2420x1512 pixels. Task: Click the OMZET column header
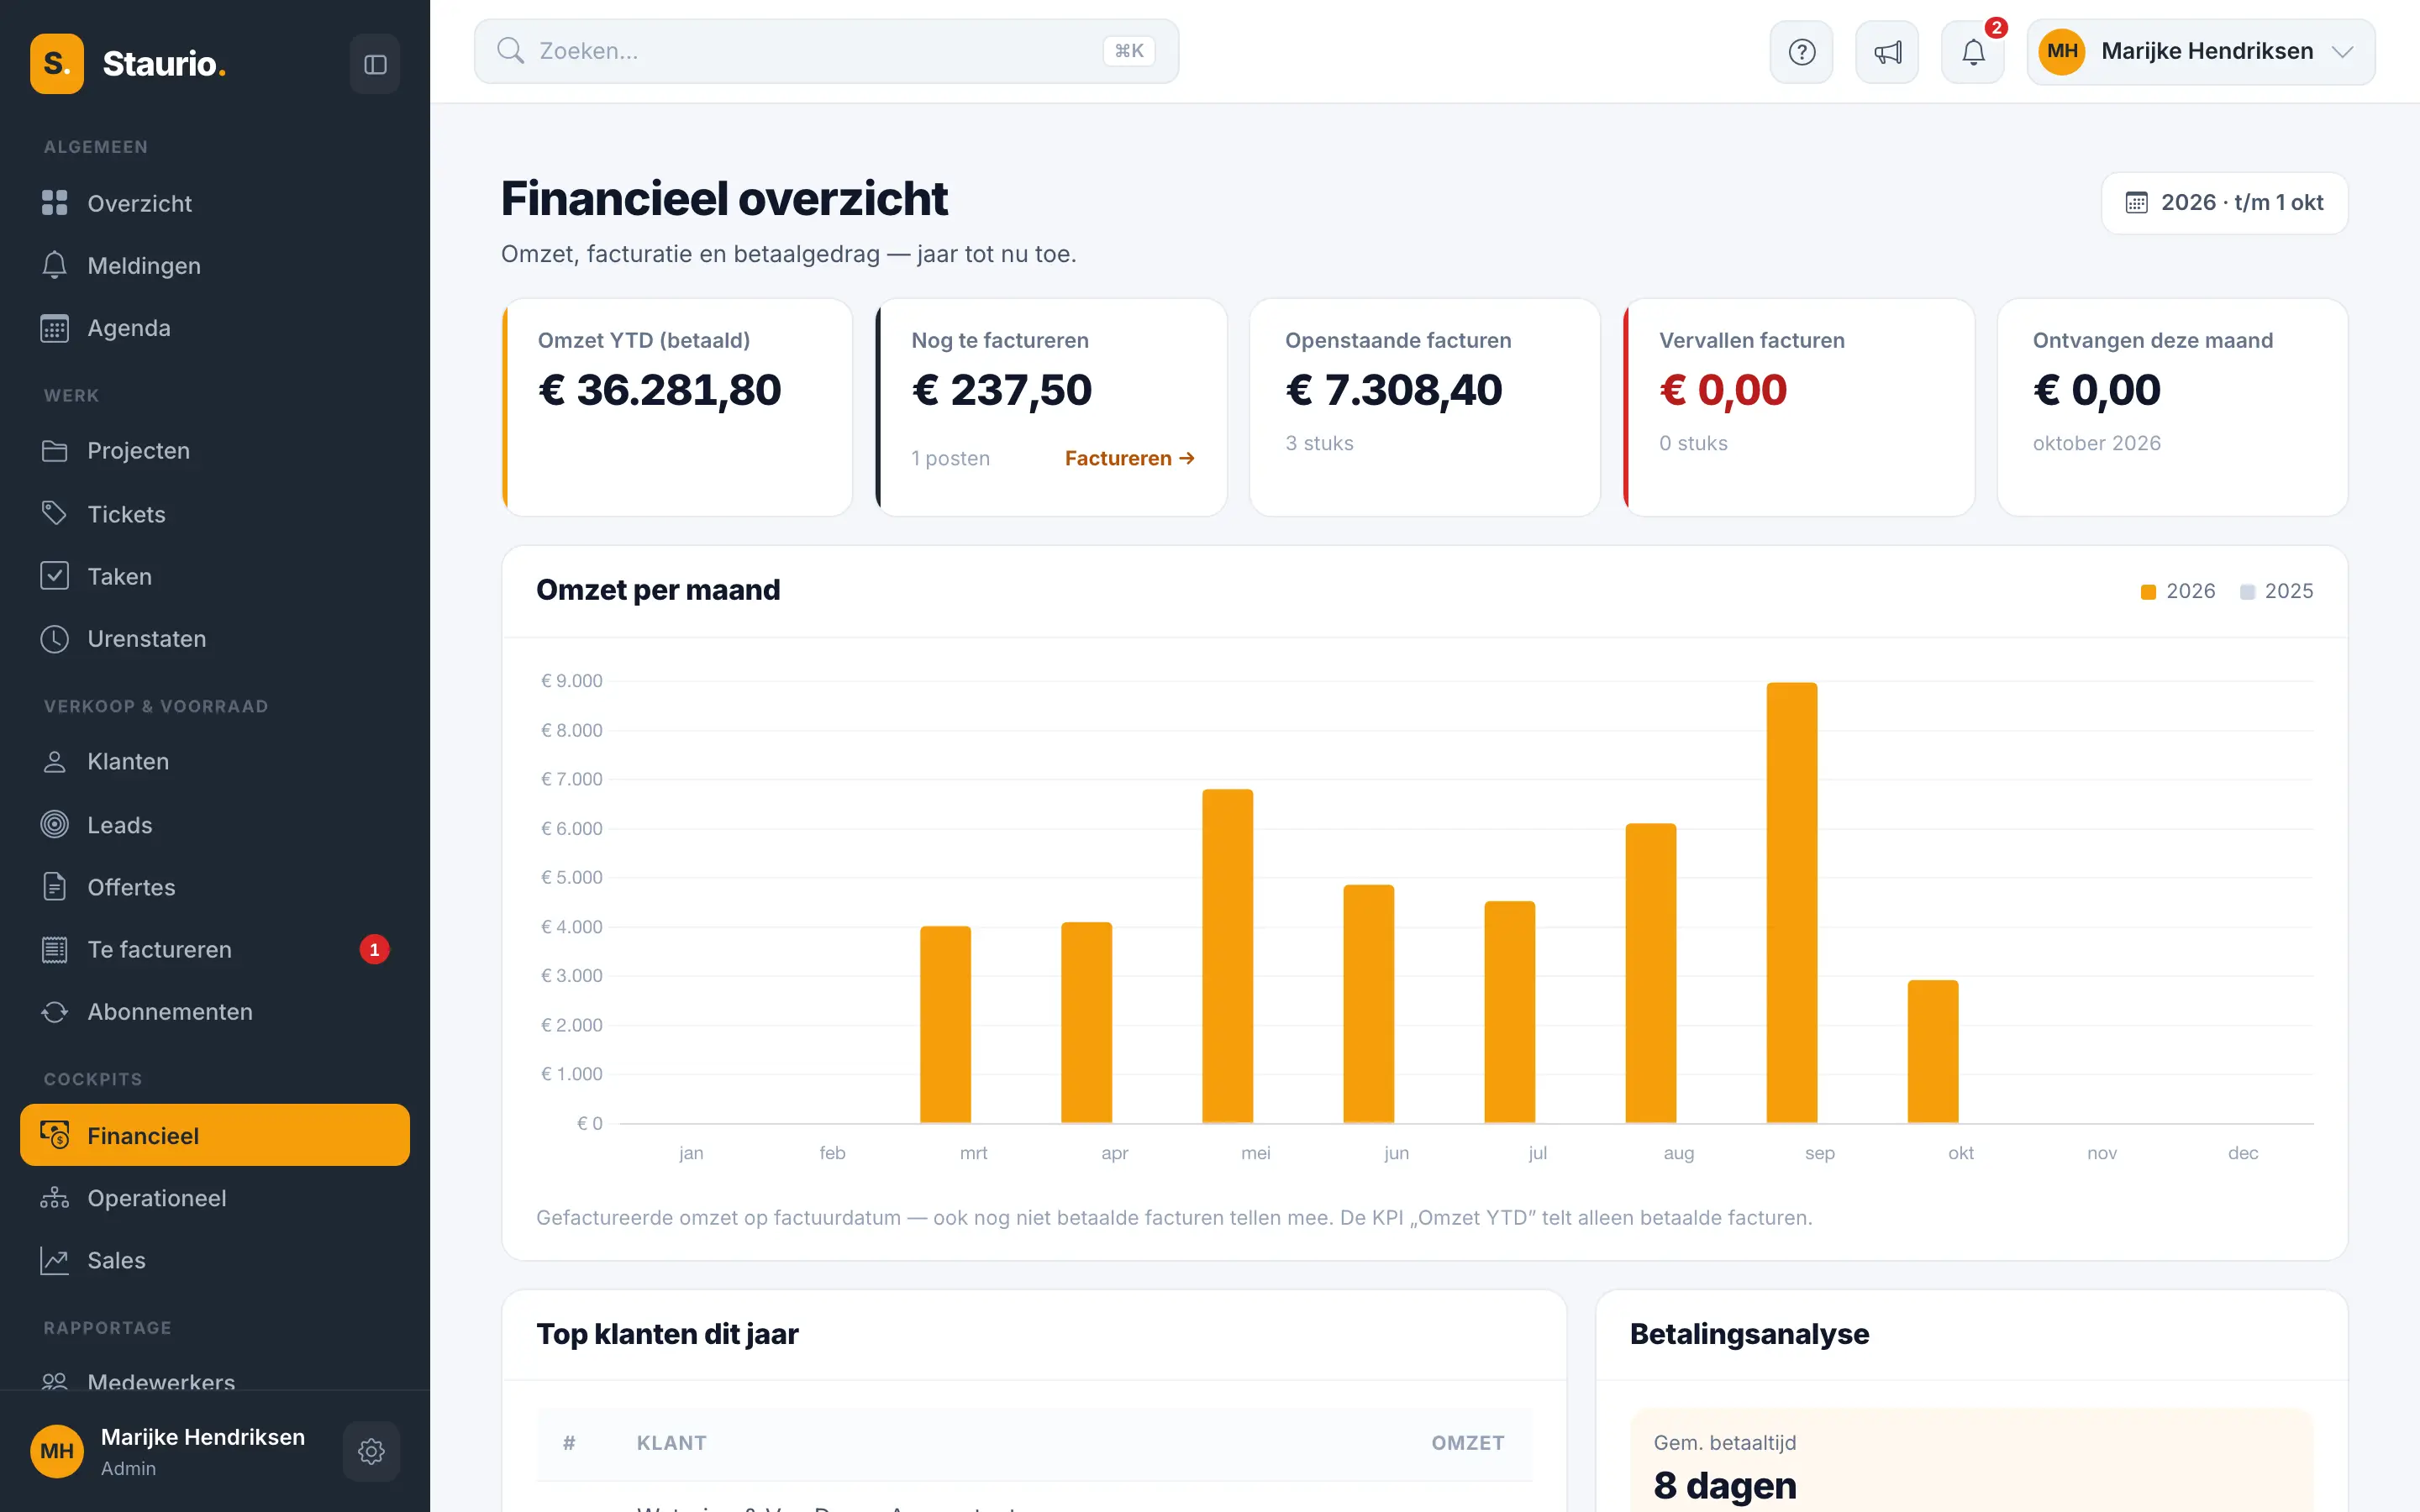tap(1467, 1442)
